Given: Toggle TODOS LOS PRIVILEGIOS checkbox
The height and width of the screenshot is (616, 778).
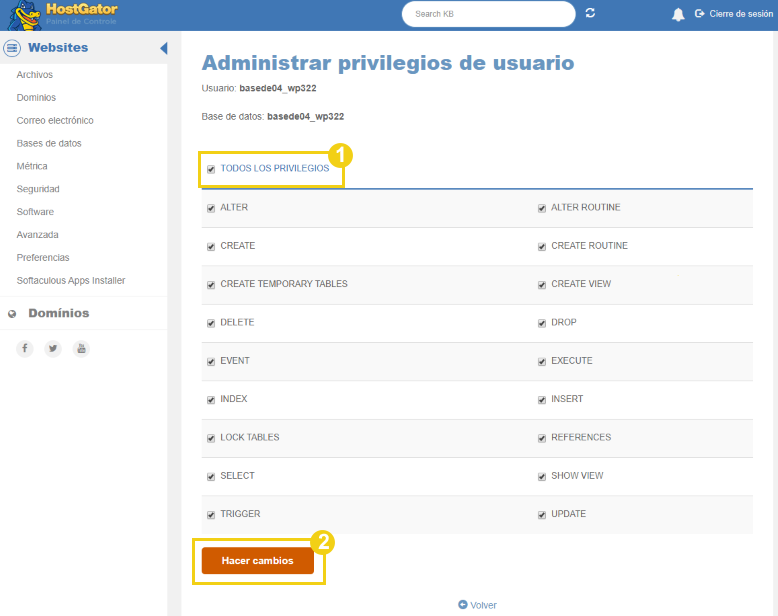Looking at the screenshot, I should point(211,169).
